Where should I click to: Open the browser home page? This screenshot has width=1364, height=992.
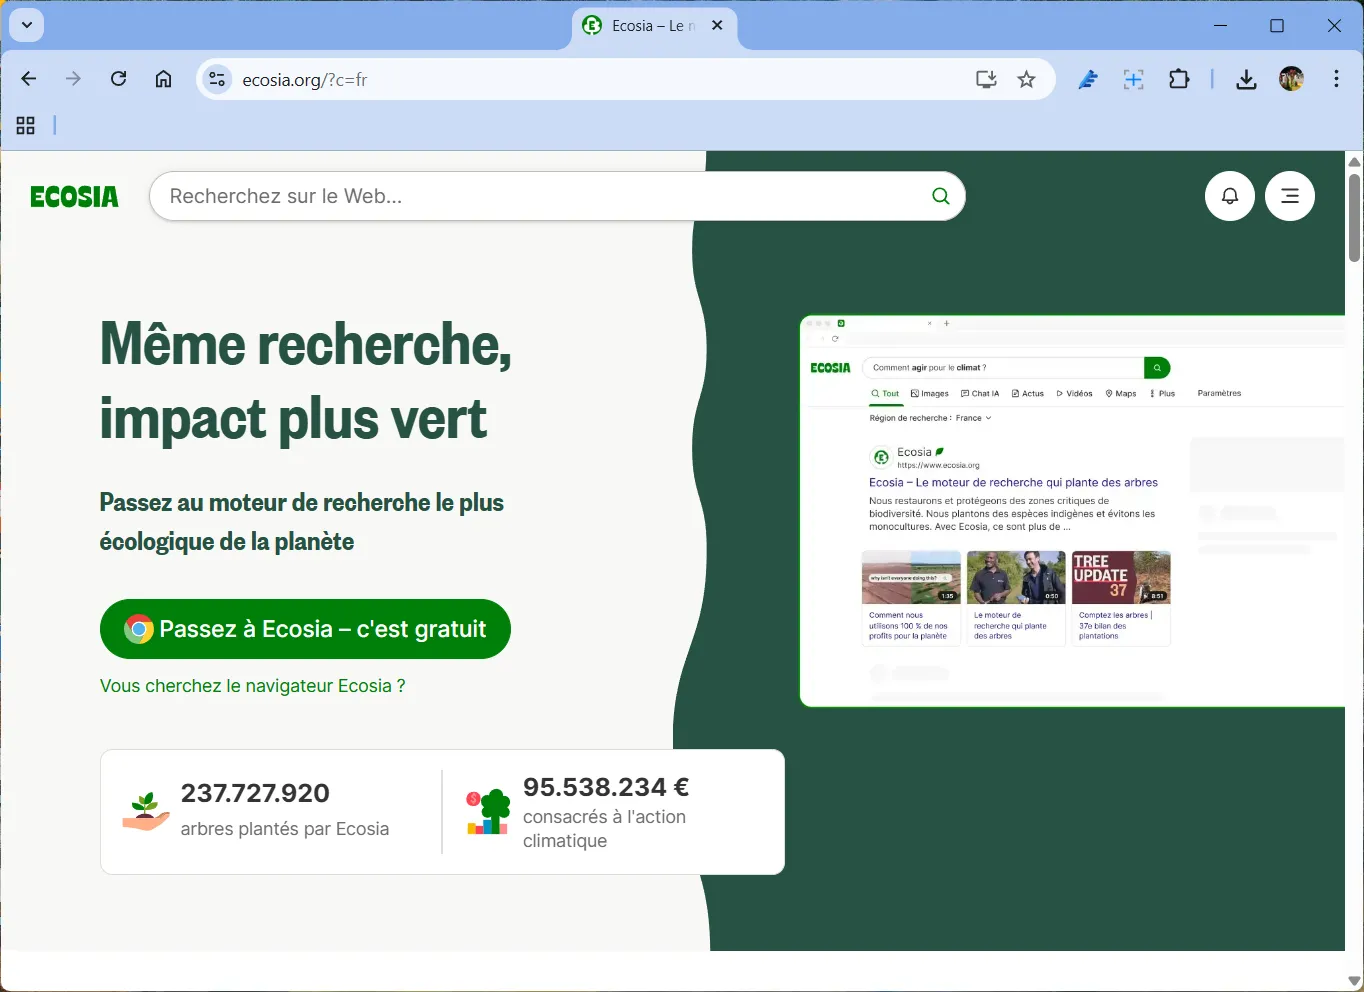163,79
